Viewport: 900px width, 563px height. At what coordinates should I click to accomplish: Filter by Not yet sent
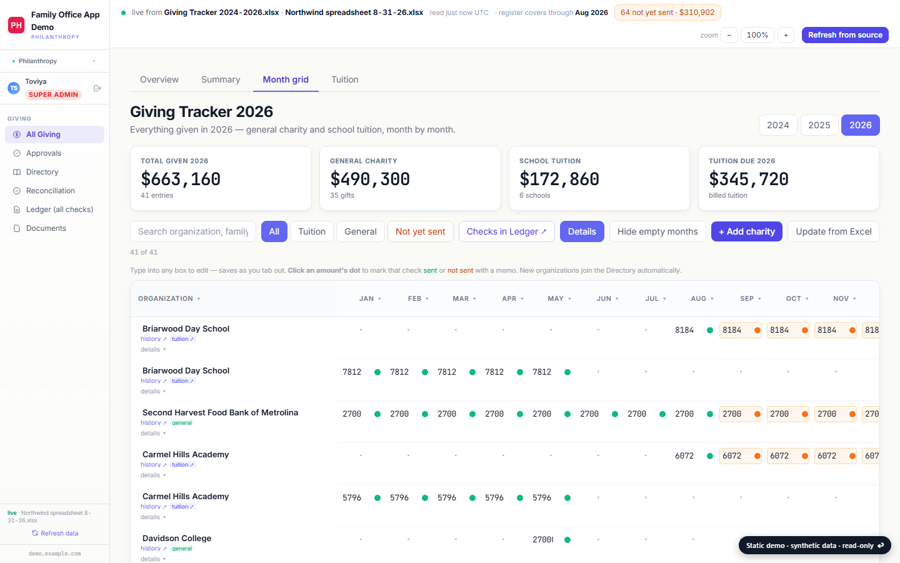(420, 231)
